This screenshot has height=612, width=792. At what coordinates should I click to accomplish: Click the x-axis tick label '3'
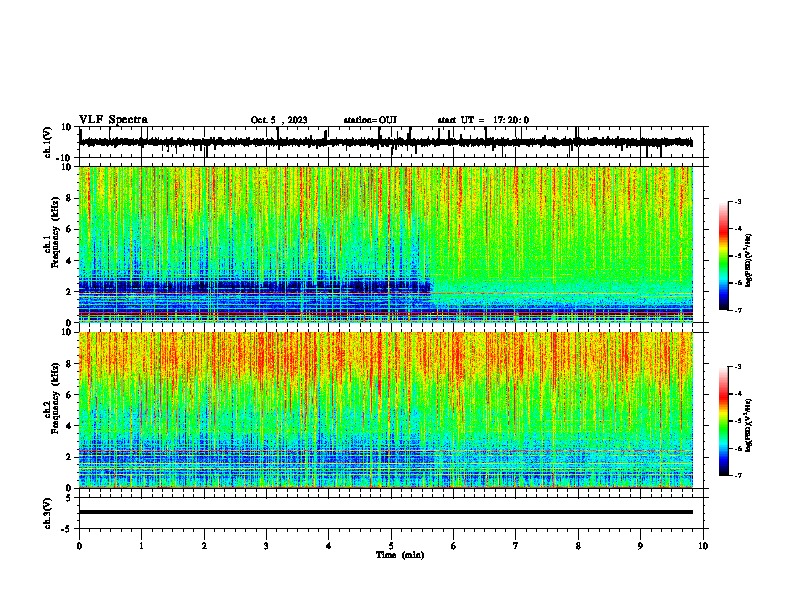click(x=266, y=546)
